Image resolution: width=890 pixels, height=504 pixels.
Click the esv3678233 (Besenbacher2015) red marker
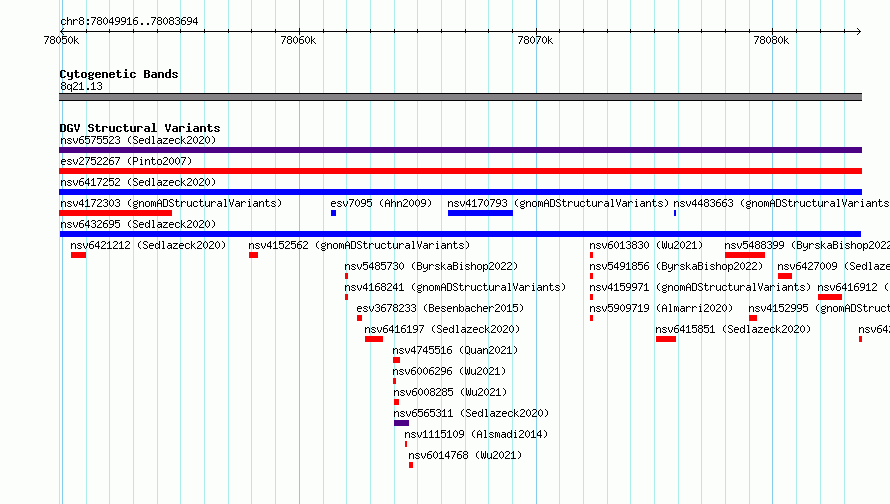(x=359, y=318)
